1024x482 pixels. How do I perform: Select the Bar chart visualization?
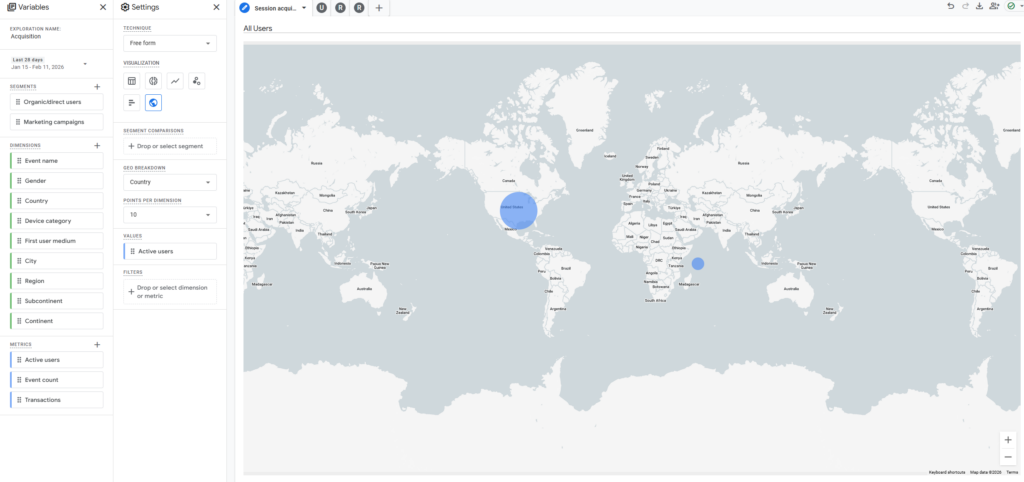(131, 102)
